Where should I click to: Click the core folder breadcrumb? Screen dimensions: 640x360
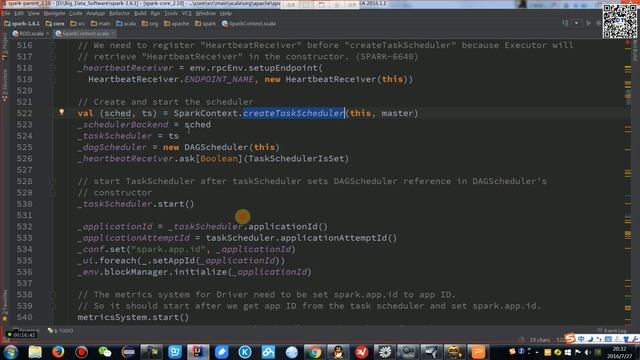[55, 24]
